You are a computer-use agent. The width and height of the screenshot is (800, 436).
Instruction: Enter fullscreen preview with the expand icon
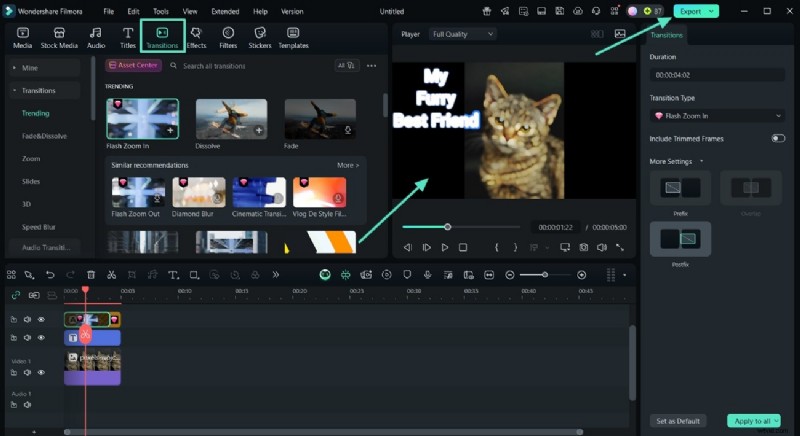click(x=620, y=247)
